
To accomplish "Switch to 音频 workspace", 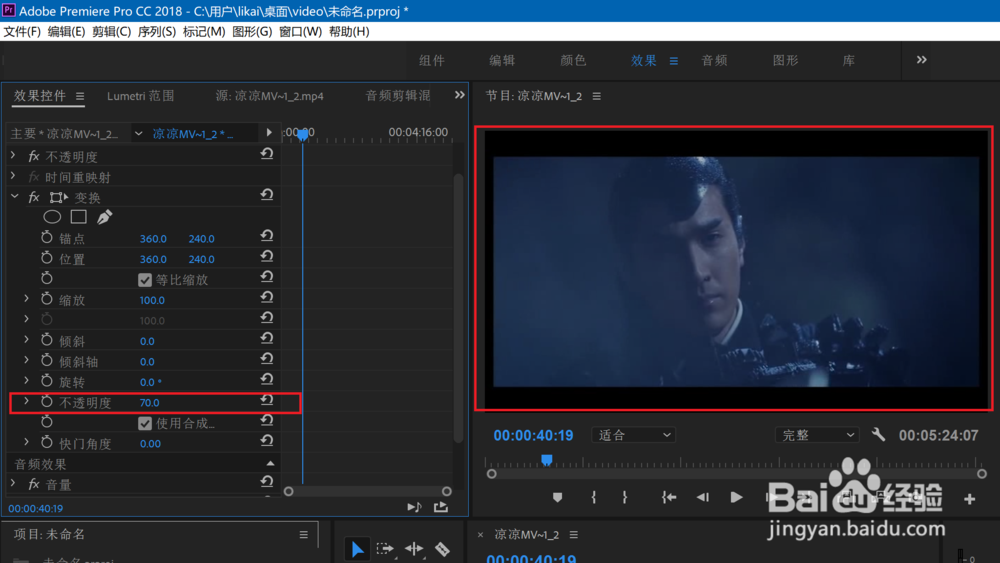I will click(714, 61).
